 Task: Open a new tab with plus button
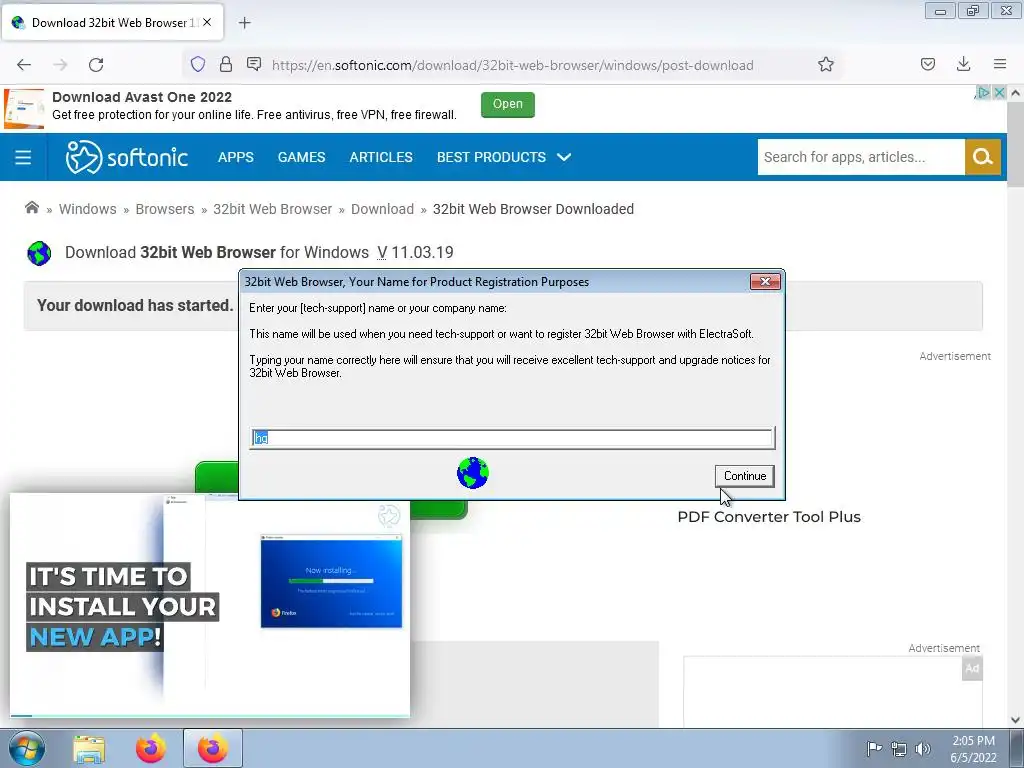244,23
